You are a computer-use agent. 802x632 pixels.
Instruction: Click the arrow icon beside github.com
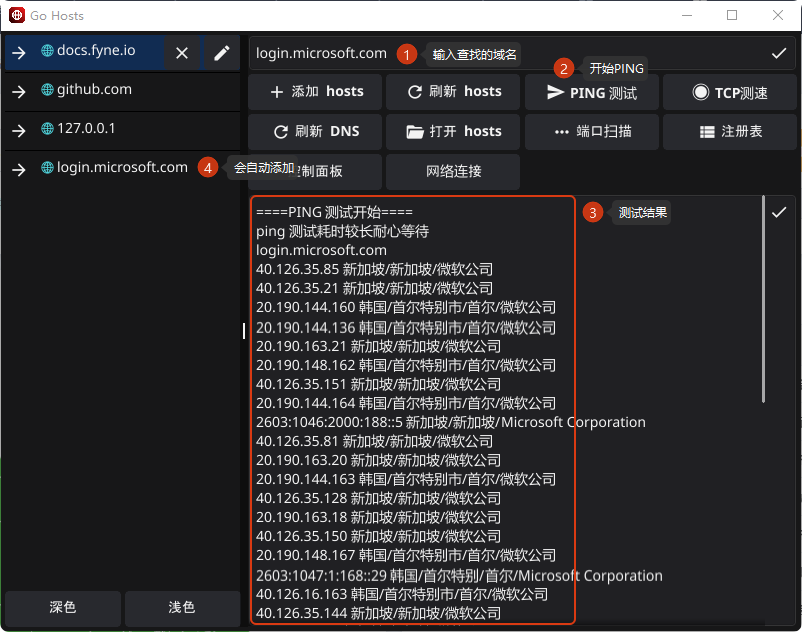pyautogui.click(x=19, y=91)
